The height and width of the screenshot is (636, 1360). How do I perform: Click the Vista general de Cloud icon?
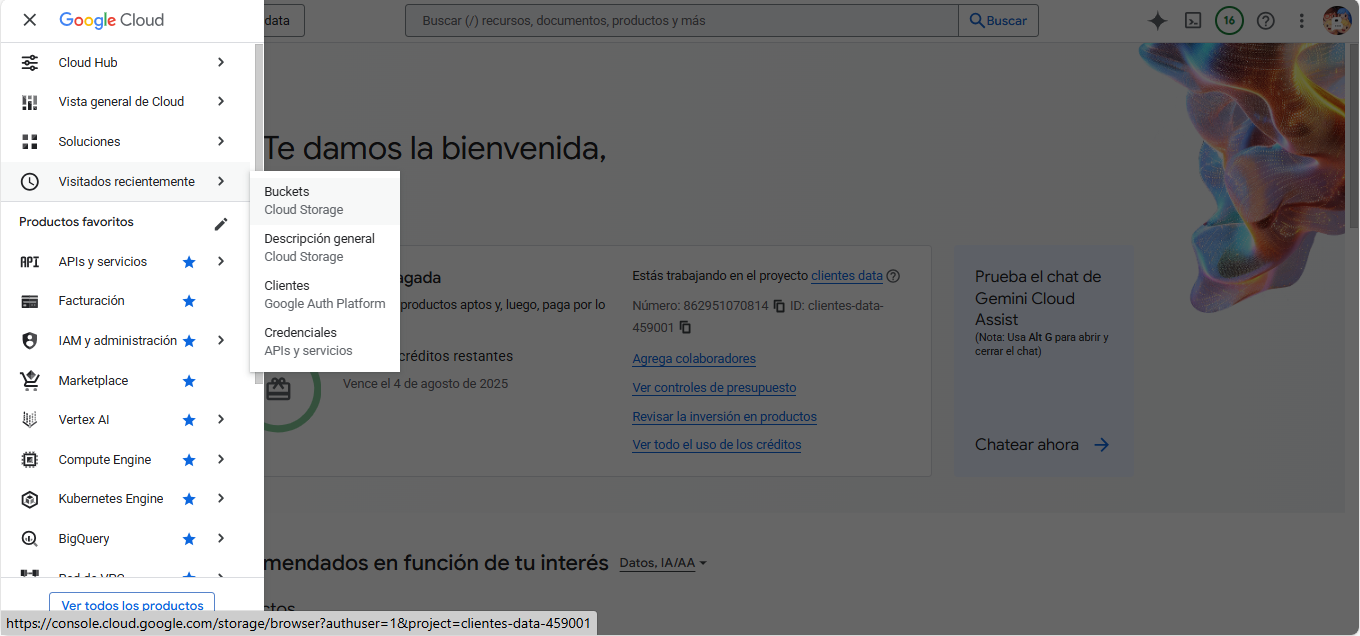[x=30, y=102]
